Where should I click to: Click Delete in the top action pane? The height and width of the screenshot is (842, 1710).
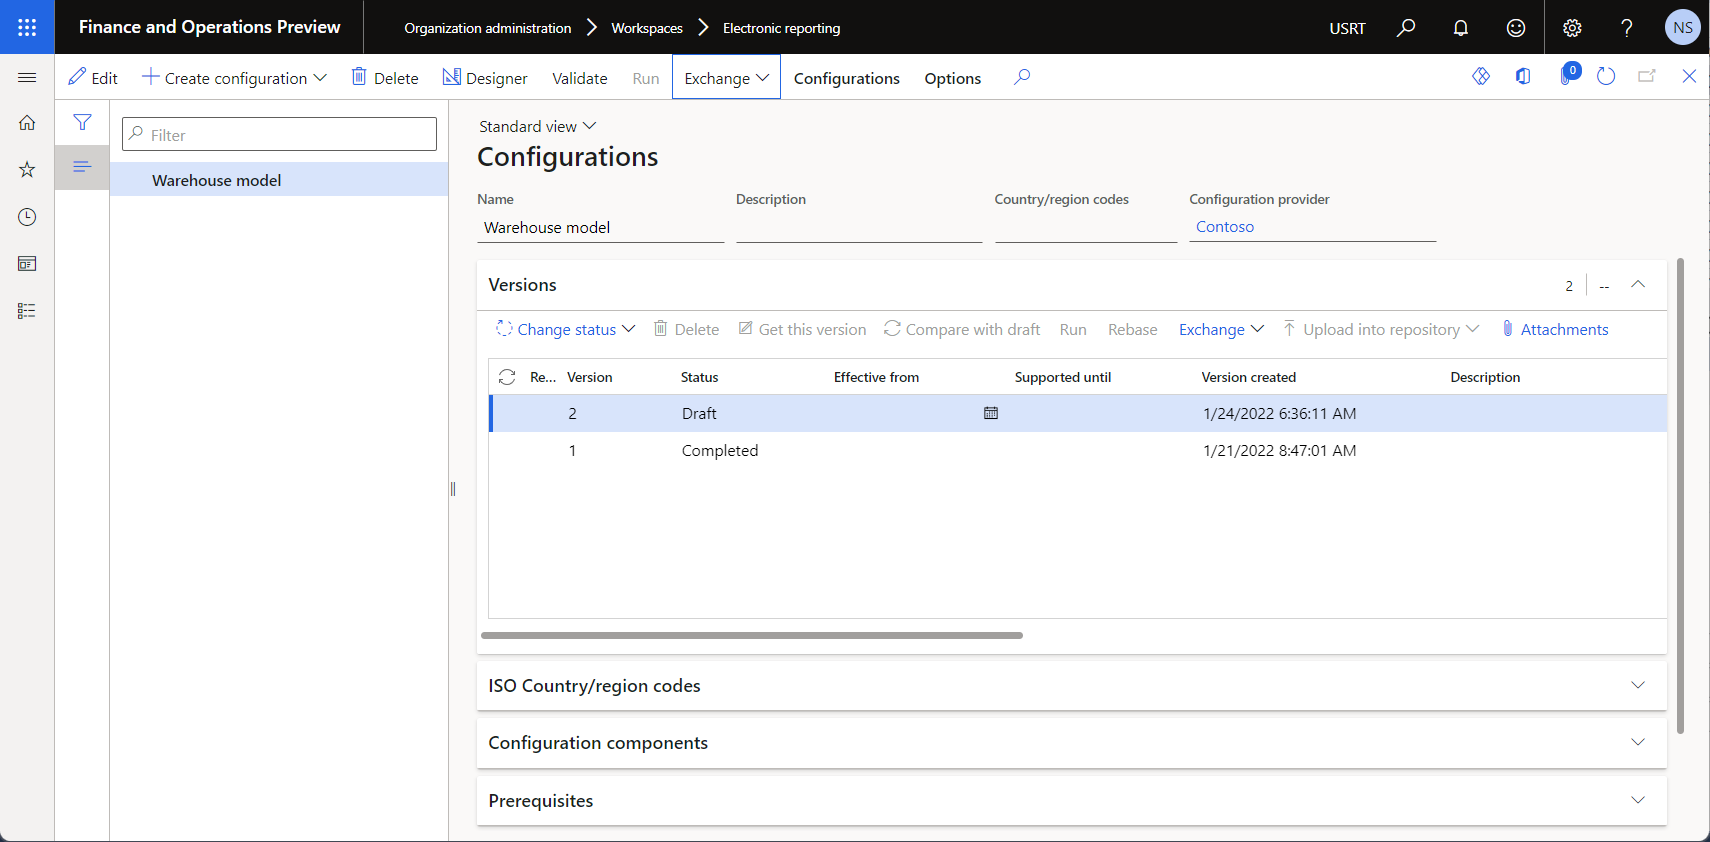[385, 77]
